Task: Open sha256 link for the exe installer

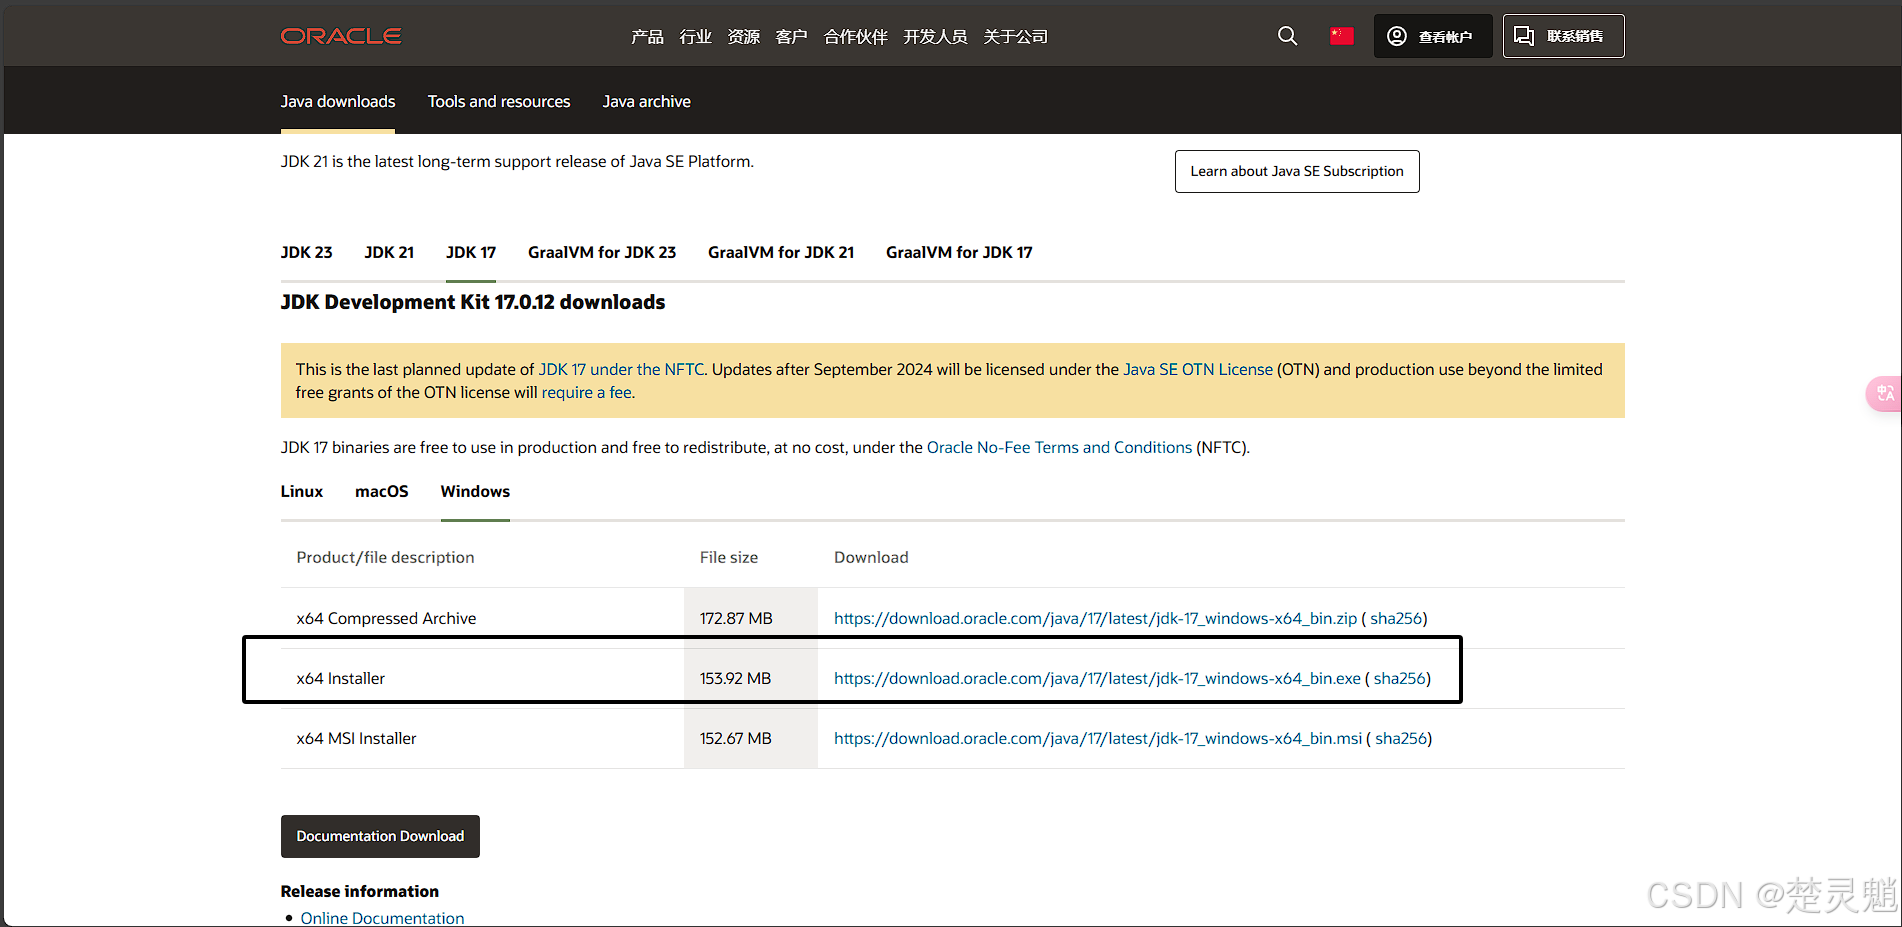Action: coord(1400,678)
